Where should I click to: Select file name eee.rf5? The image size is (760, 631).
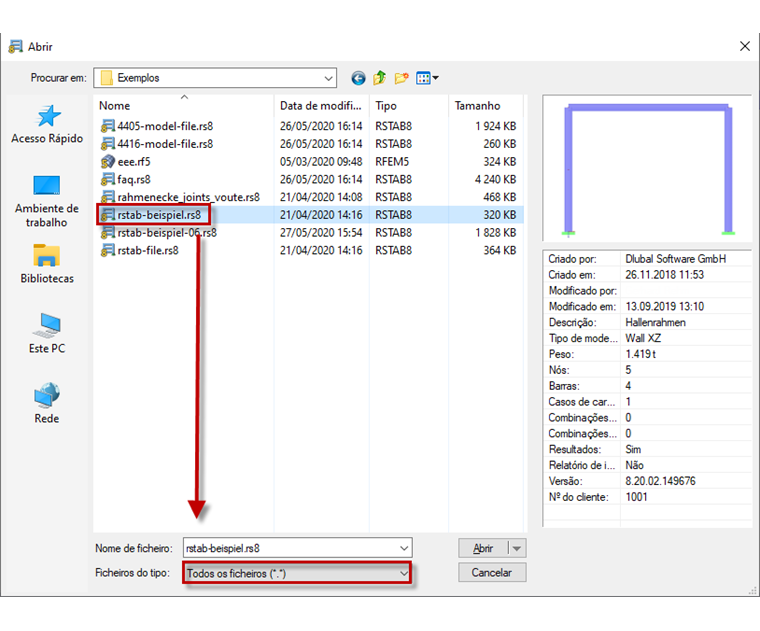(134, 162)
